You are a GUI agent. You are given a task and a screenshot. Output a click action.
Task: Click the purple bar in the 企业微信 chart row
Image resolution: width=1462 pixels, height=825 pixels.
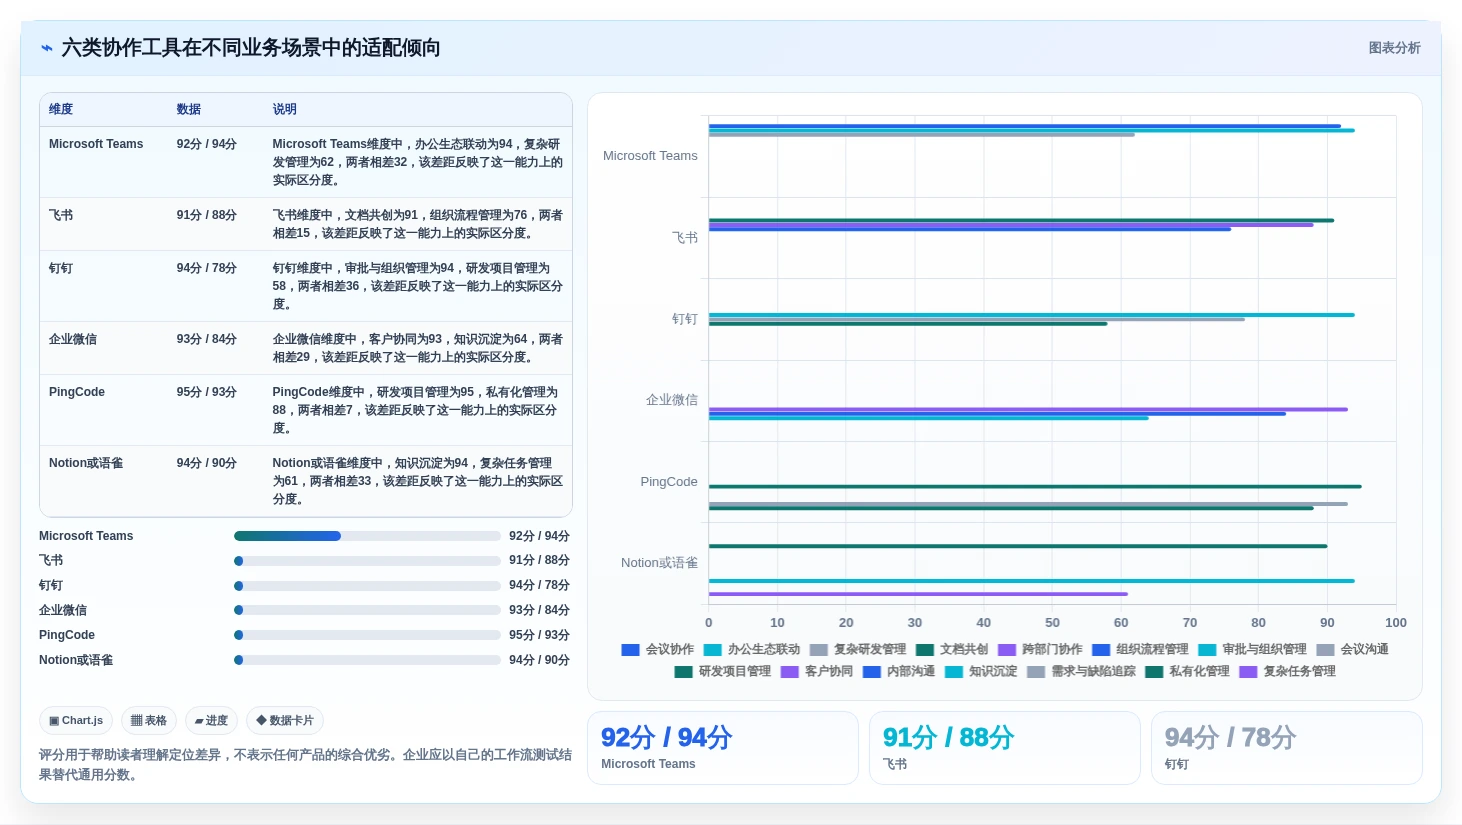coord(1028,409)
